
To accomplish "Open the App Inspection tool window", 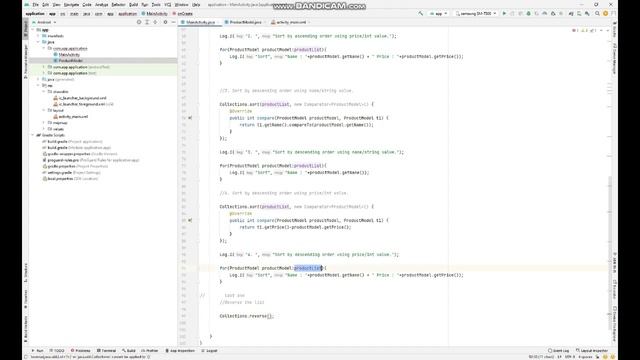I will coord(180,351).
